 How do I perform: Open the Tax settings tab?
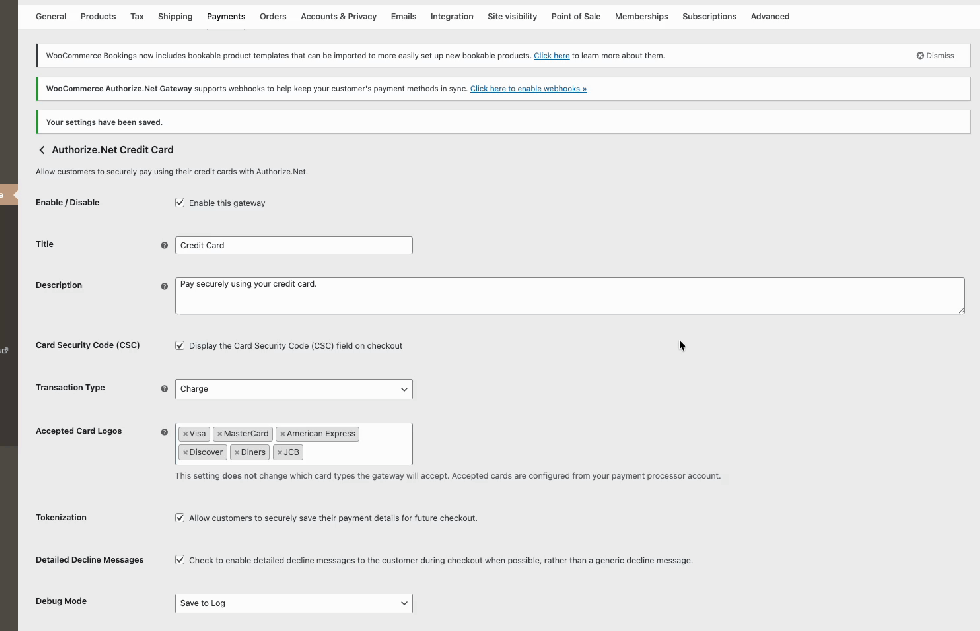137,16
